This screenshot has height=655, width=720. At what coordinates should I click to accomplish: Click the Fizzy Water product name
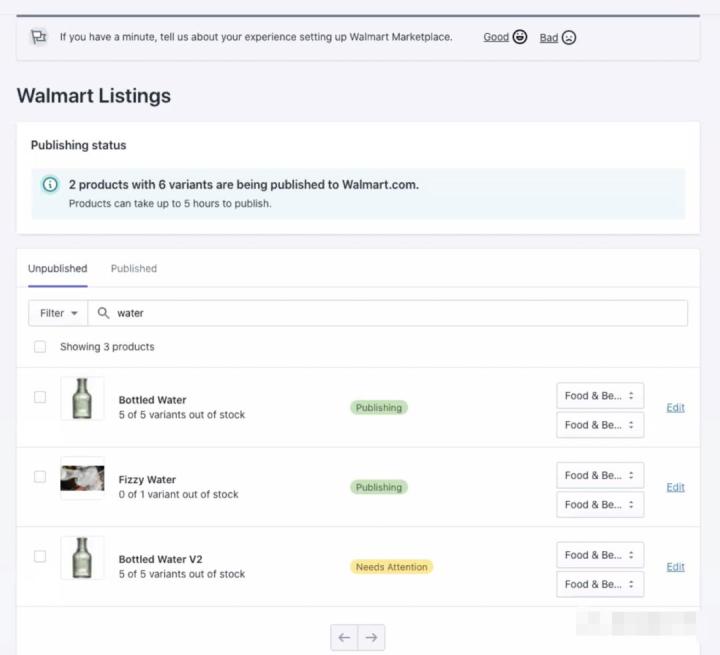point(147,480)
